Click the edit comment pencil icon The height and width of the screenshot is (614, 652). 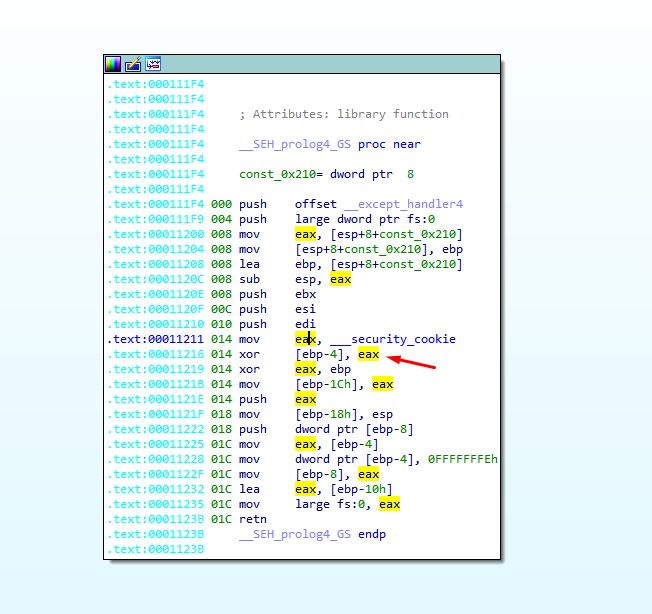[x=133, y=64]
